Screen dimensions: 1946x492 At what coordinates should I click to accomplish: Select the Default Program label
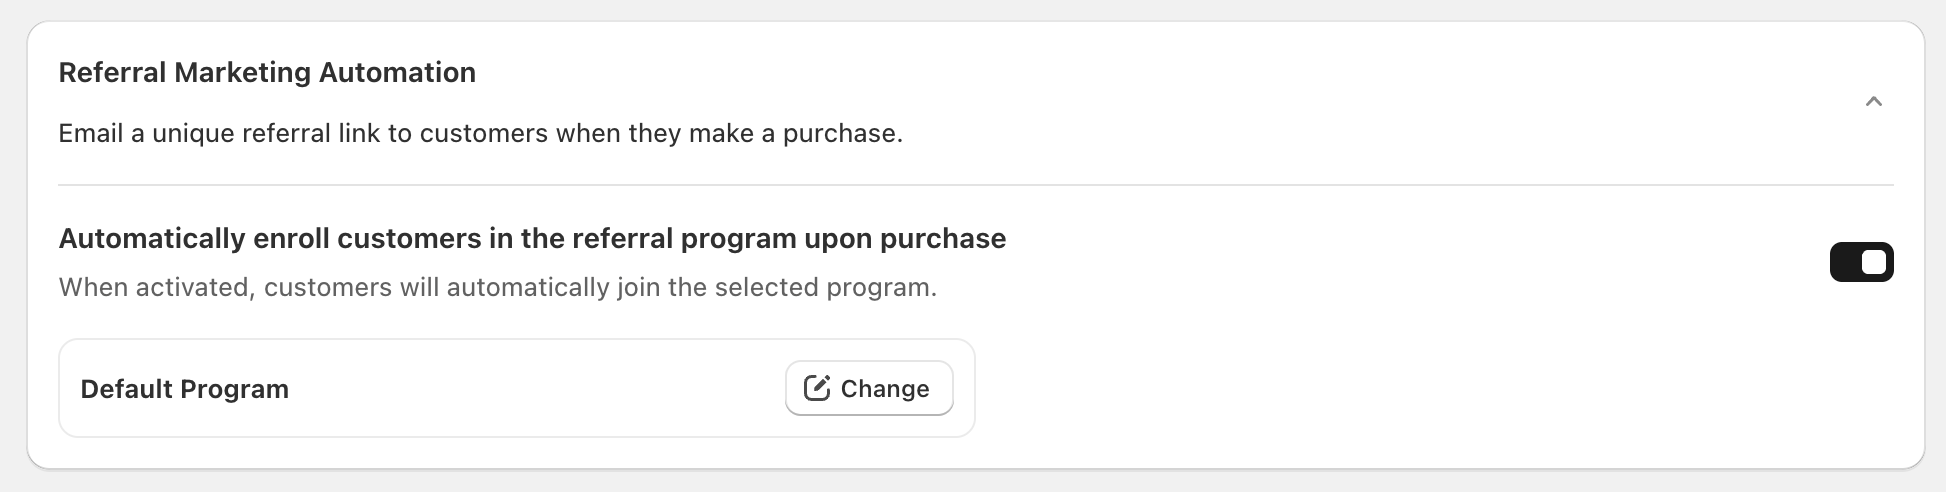coord(185,389)
